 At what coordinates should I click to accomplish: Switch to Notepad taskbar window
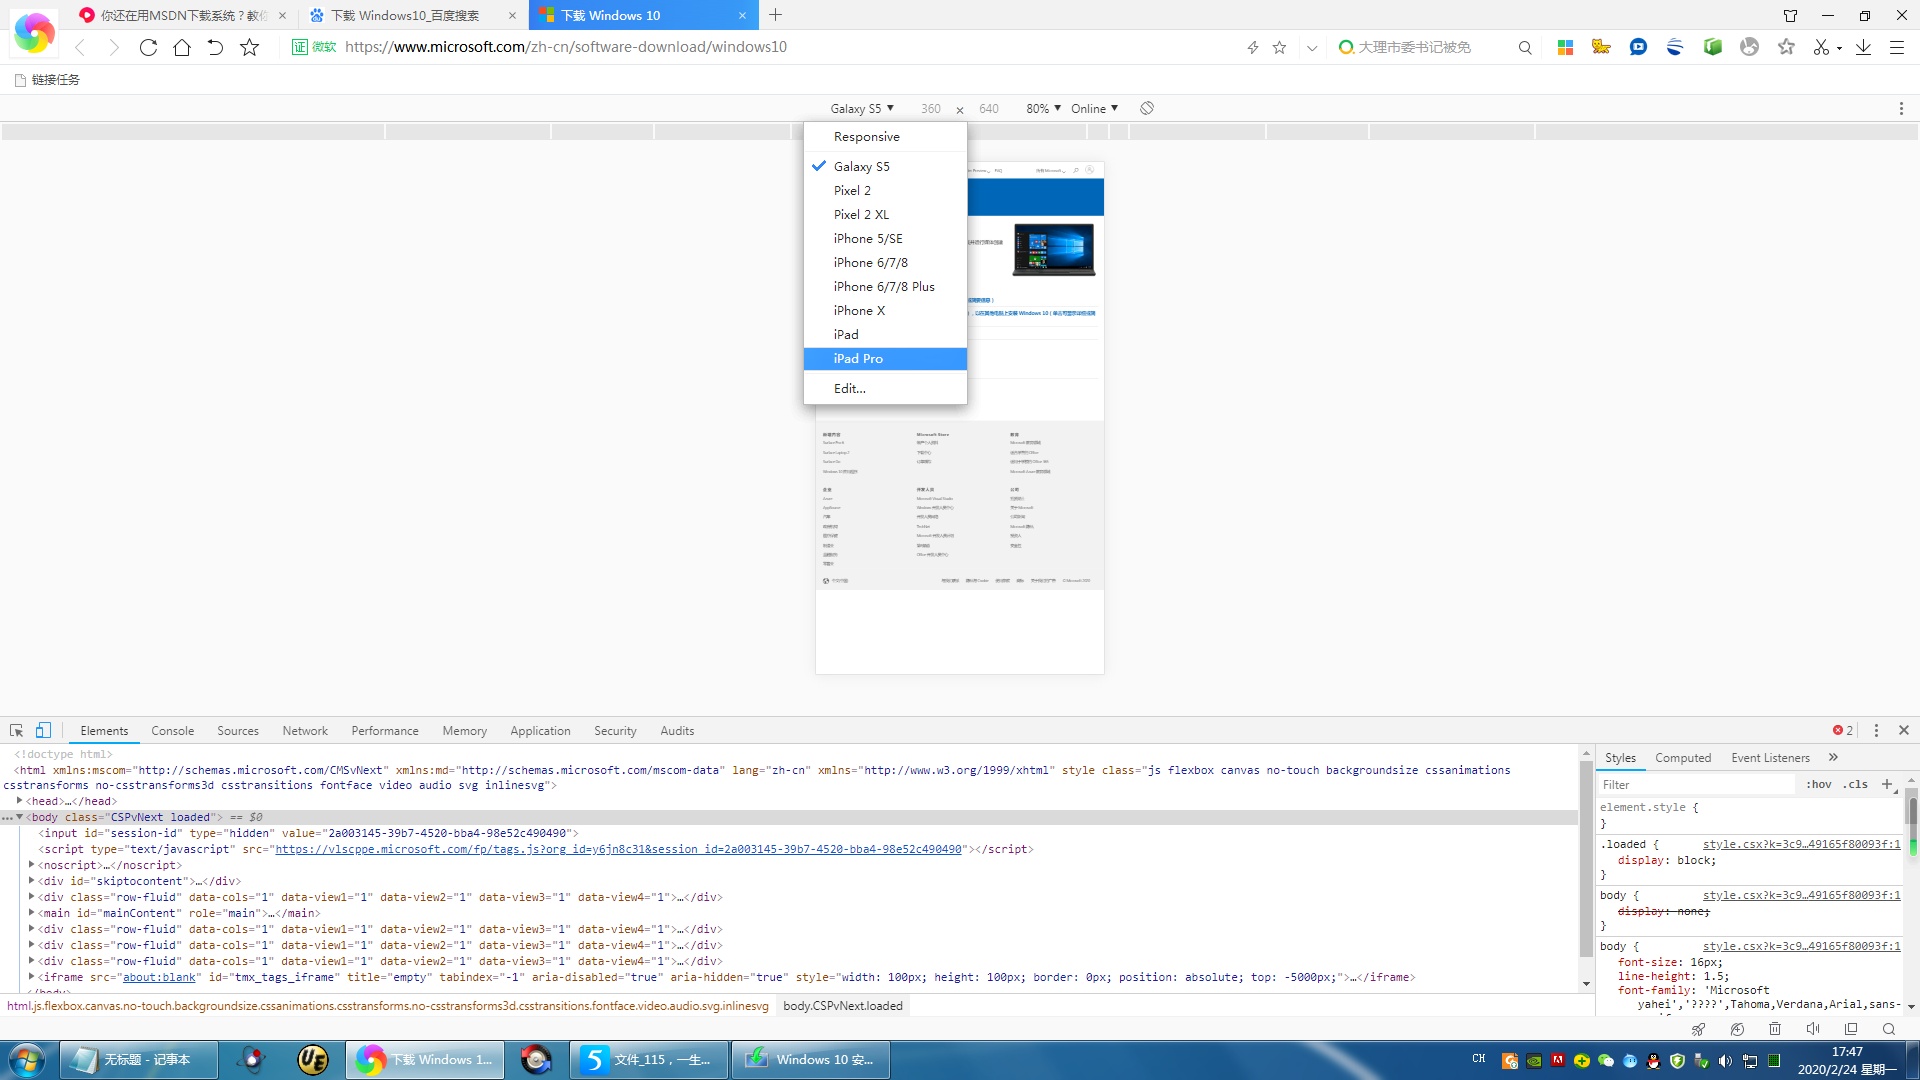click(139, 1060)
